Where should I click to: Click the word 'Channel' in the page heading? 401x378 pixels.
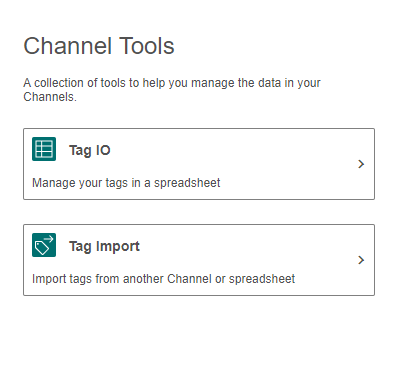pos(68,46)
